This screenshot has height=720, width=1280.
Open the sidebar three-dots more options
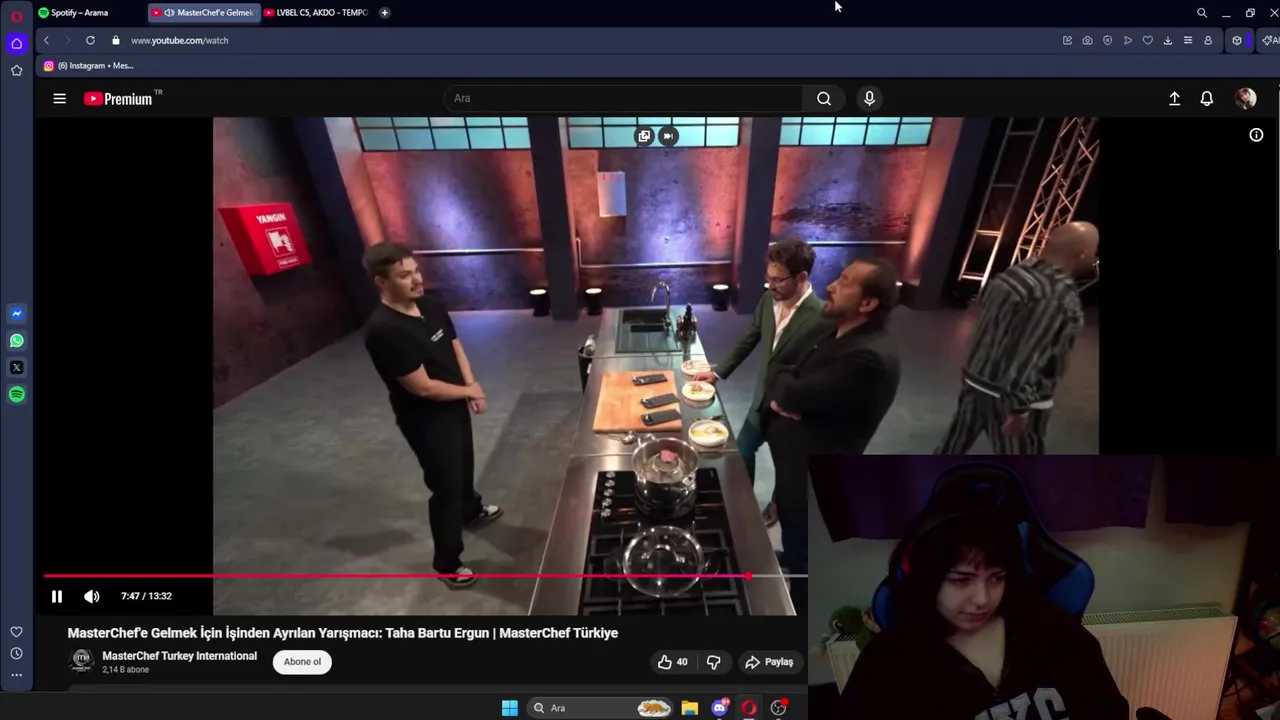(x=16, y=675)
